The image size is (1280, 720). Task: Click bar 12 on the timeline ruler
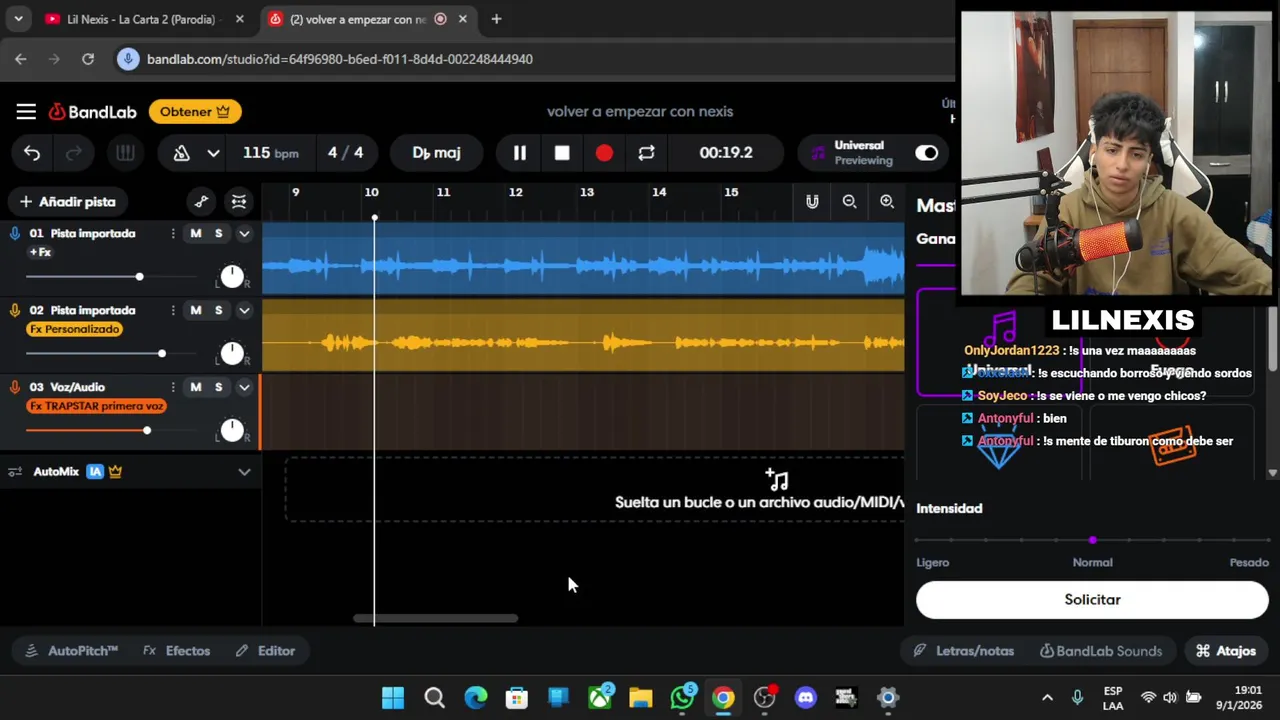515,192
